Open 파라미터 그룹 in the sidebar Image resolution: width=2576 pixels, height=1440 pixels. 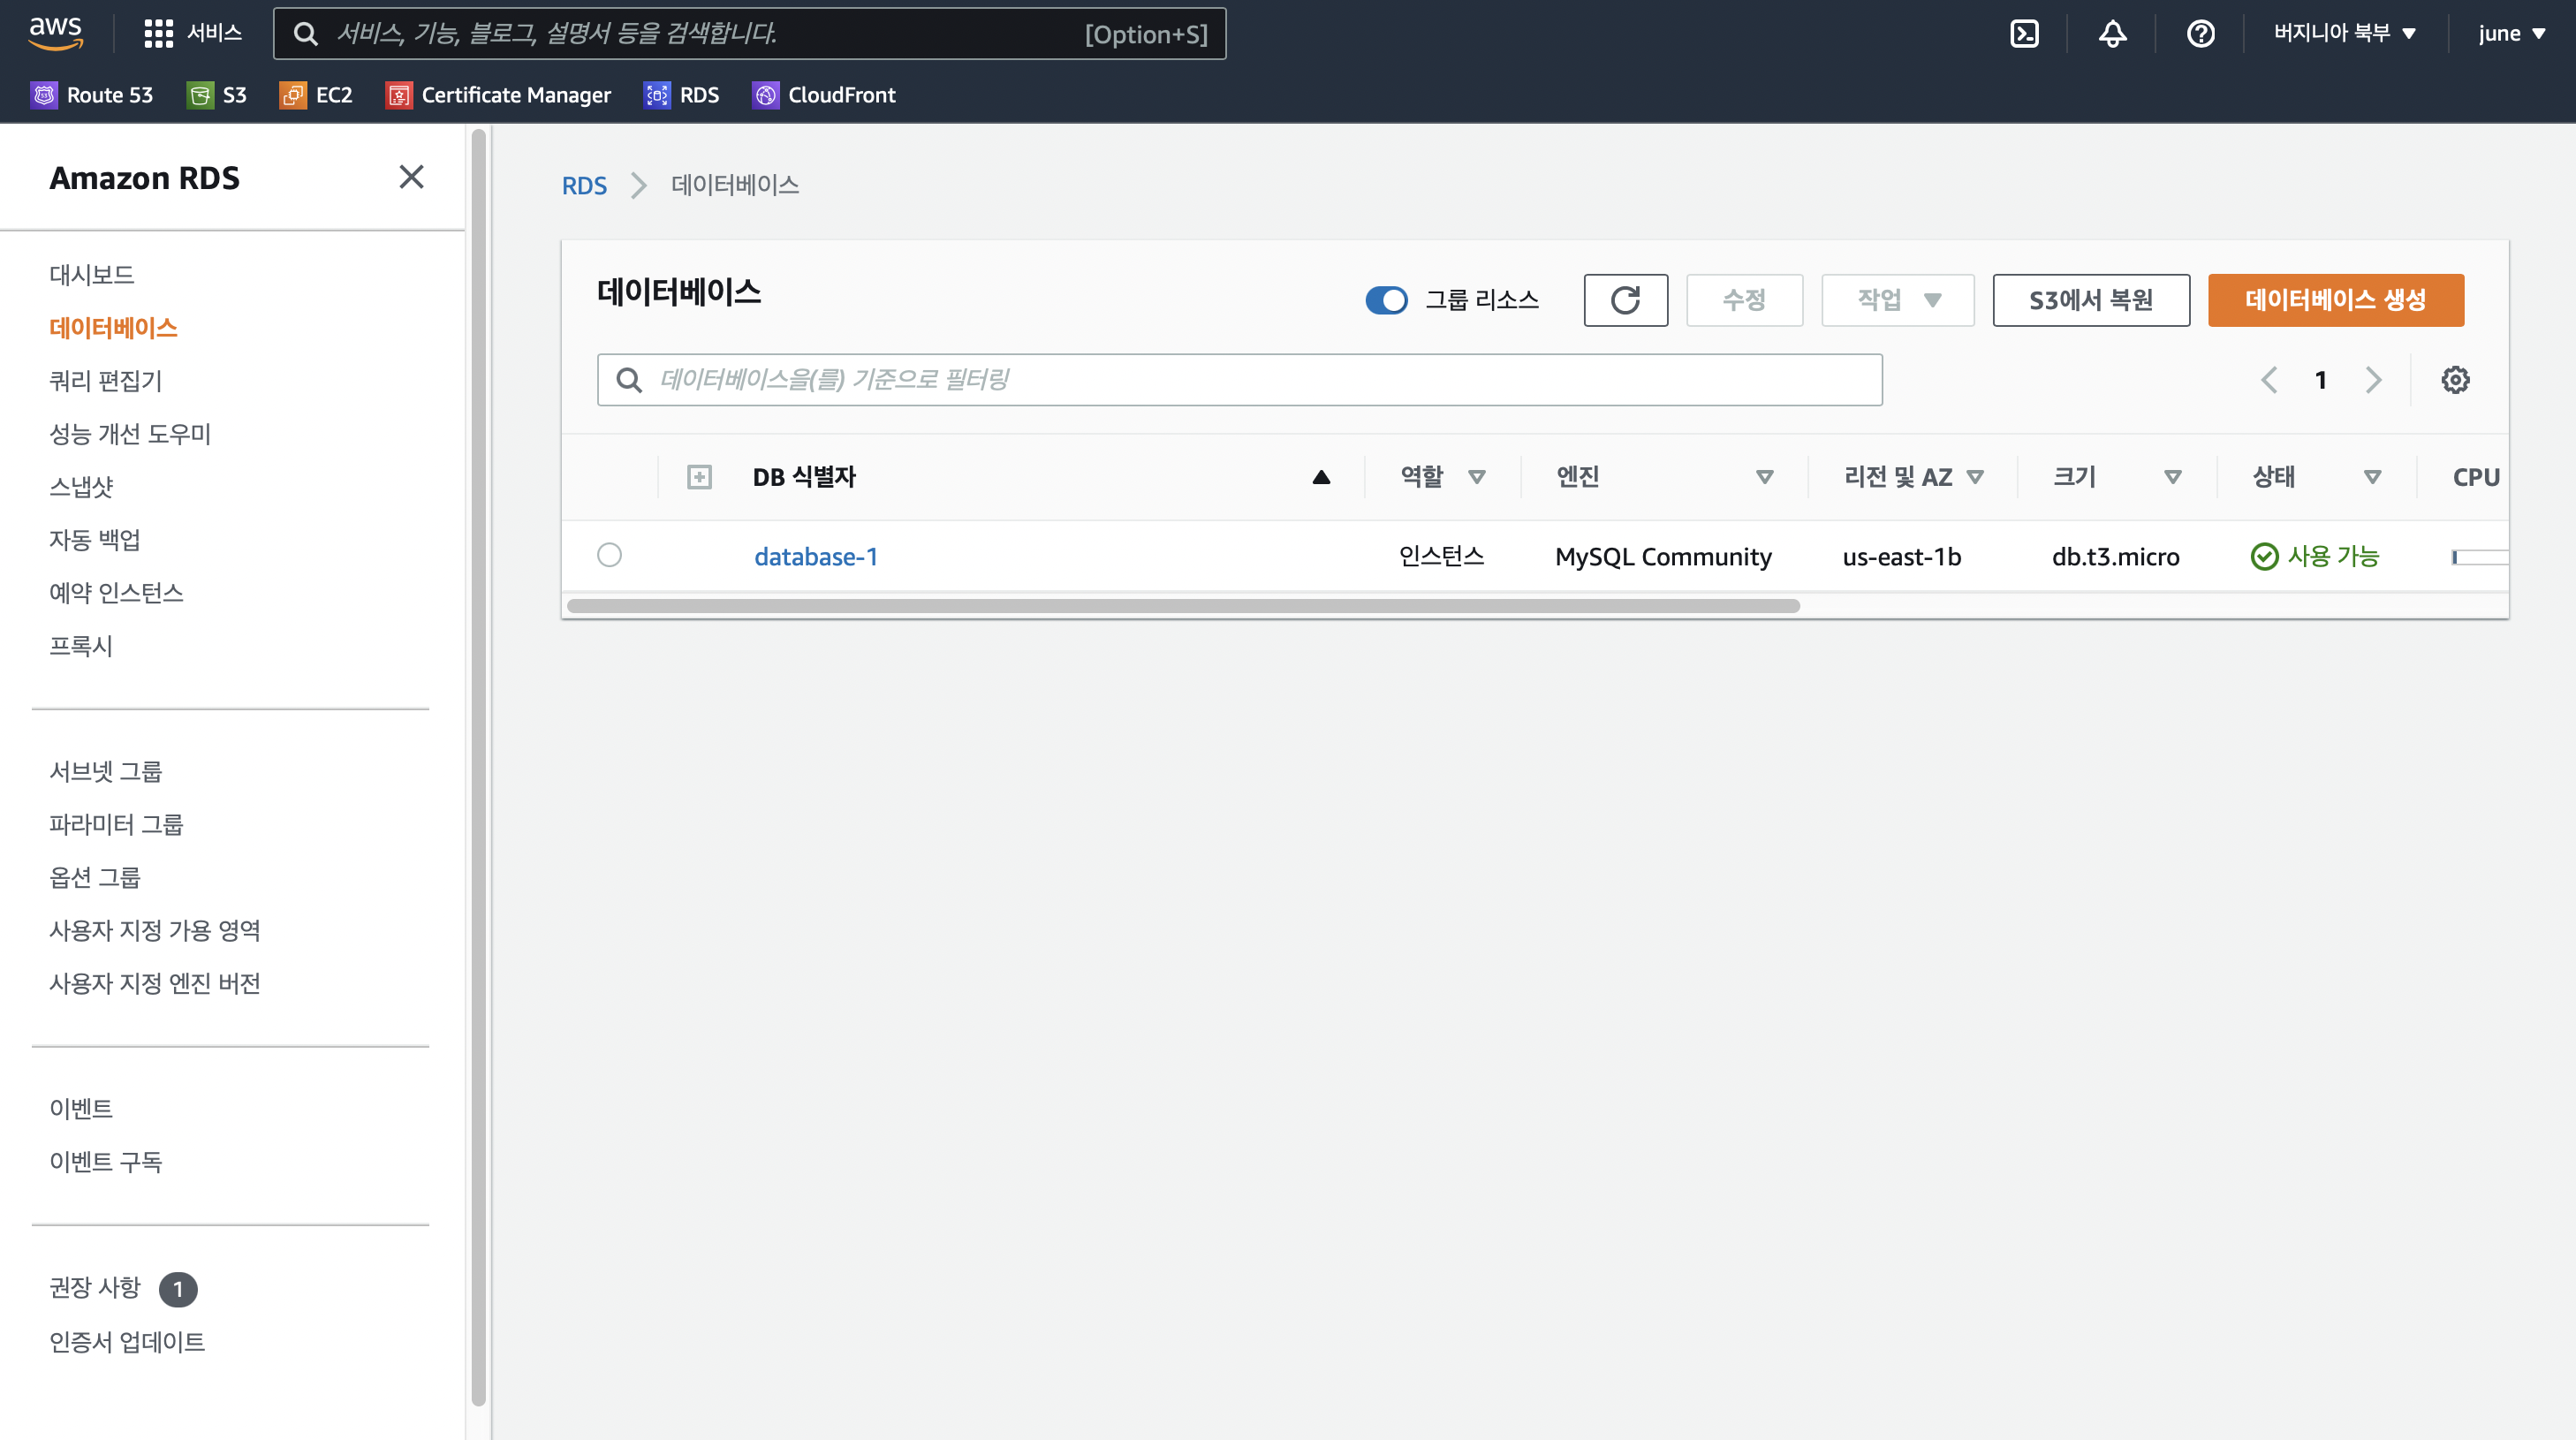point(116,824)
